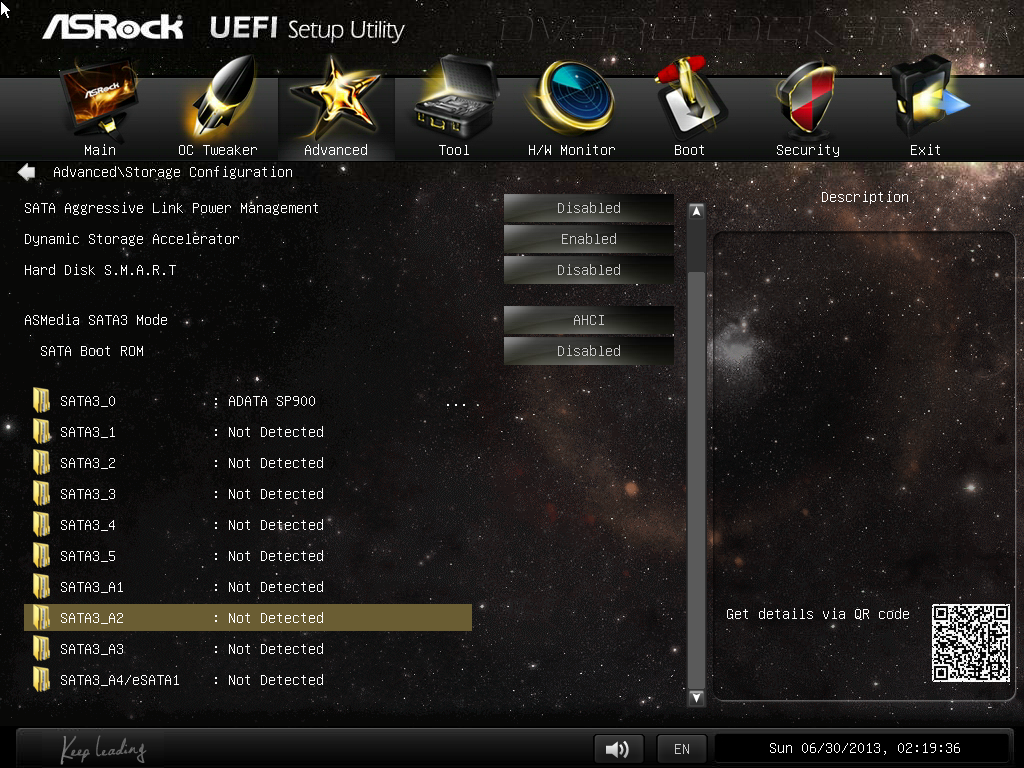The width and height of the screenshot is (1024, 768).
Task: Click the Advanced star icon
Action: coord(335,98)
